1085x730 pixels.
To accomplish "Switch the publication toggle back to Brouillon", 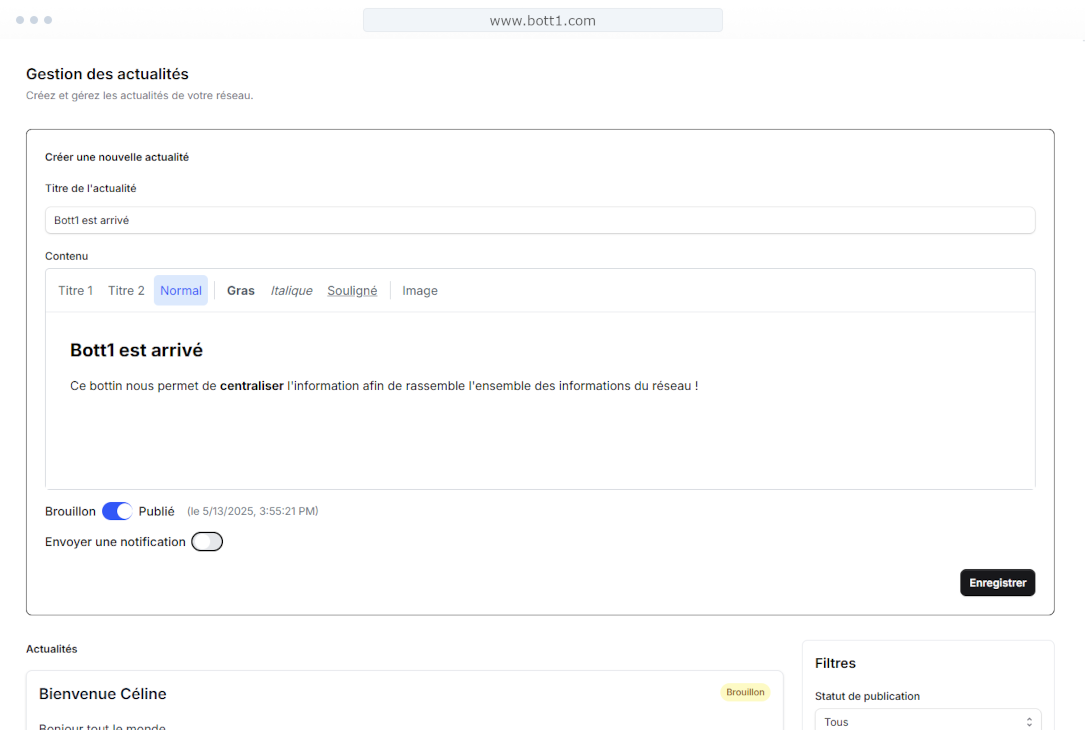I will click(117, 511).
